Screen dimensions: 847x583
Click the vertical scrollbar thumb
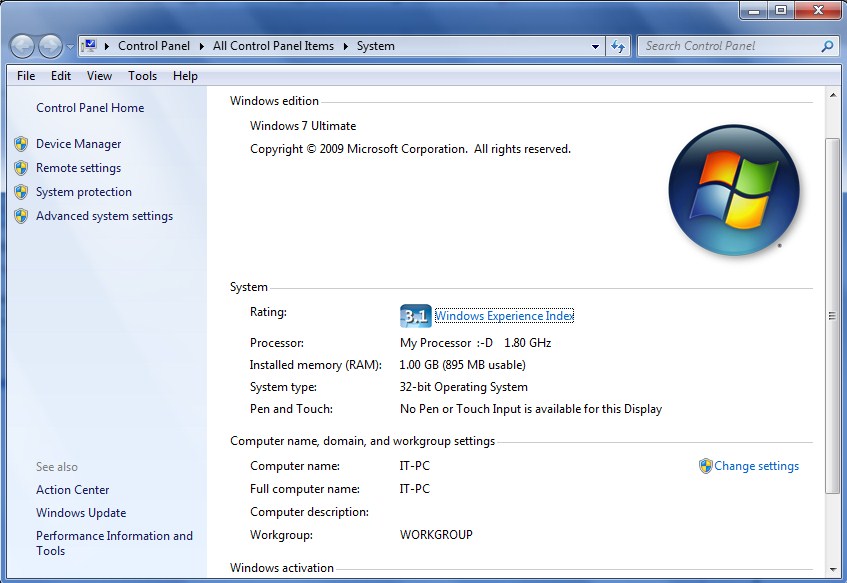point(832,316)
